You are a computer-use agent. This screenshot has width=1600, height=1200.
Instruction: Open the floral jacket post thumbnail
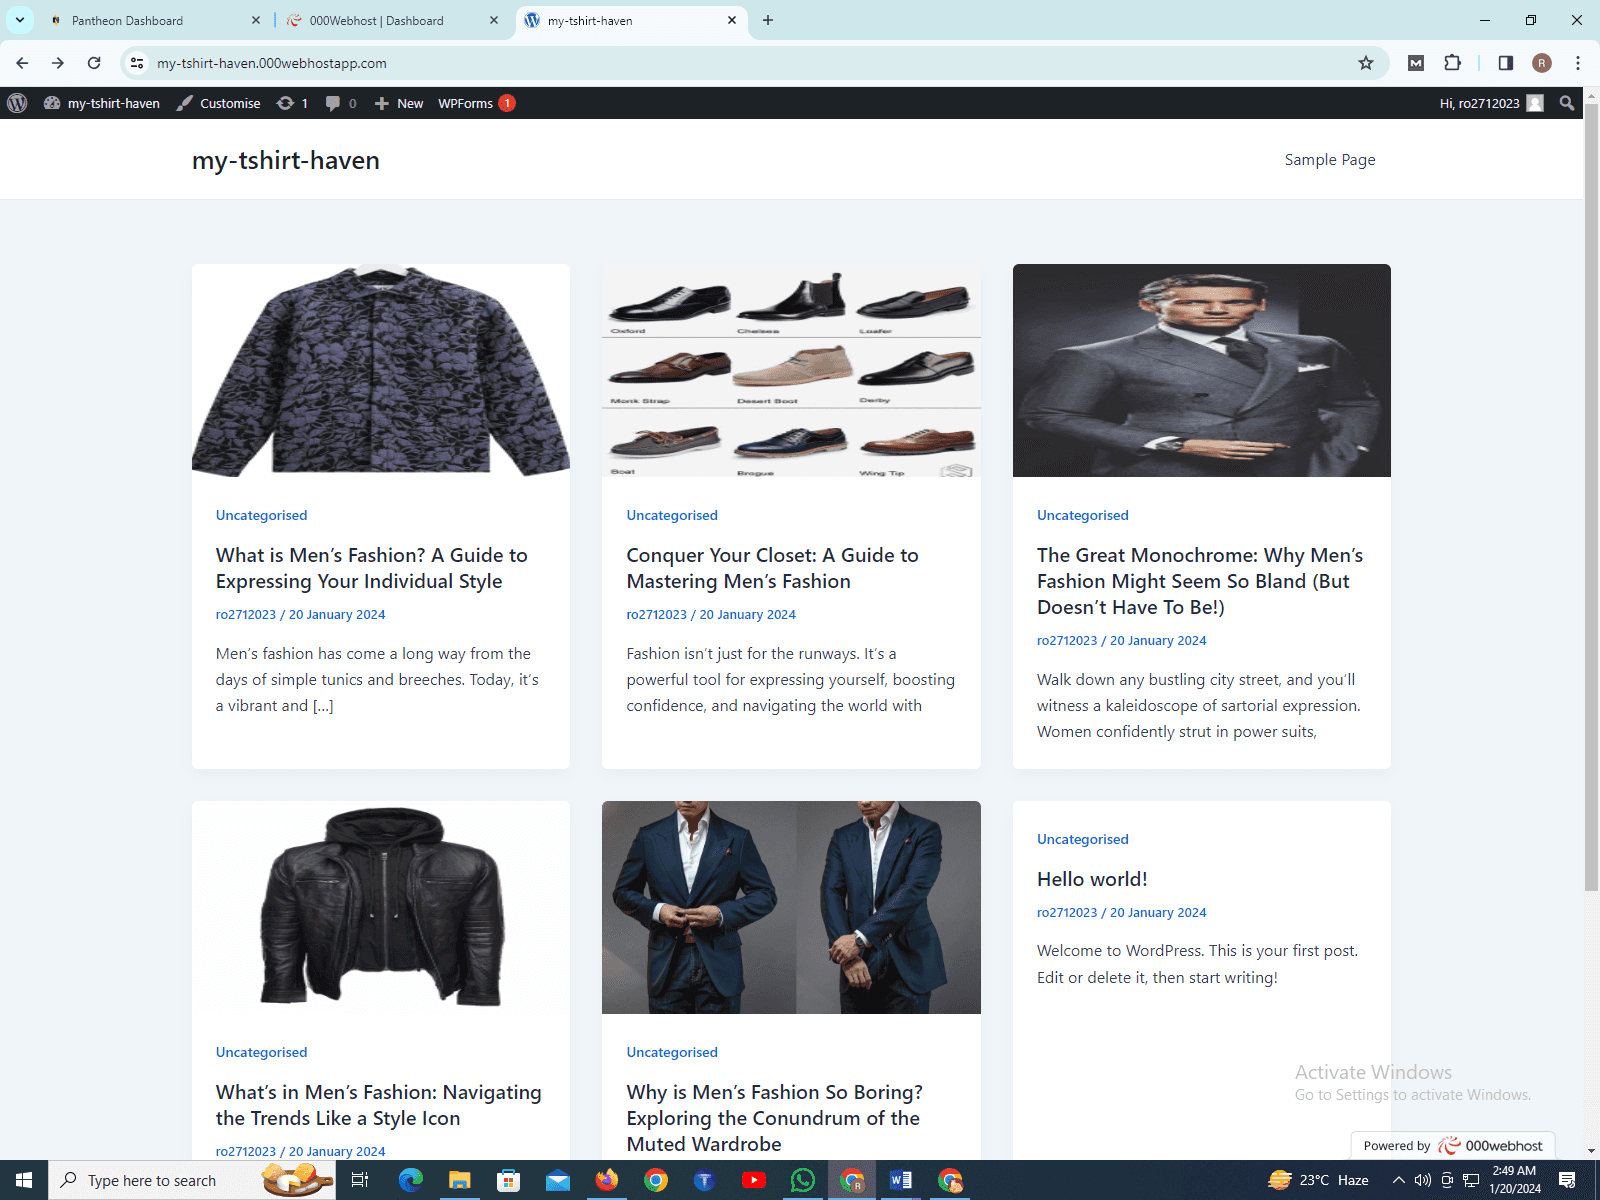point(381,370)
